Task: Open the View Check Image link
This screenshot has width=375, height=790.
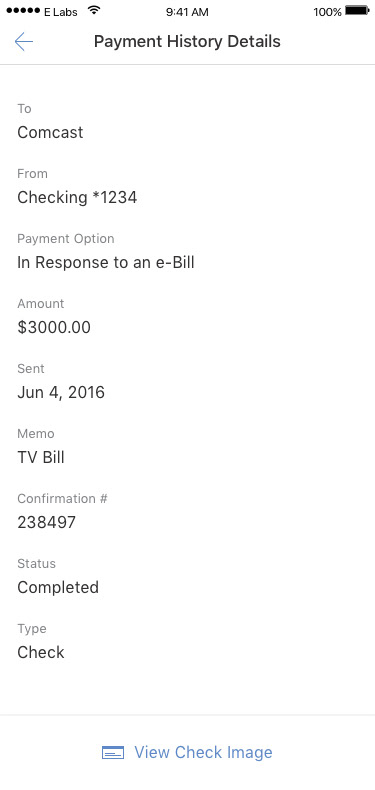Action: [203, 753]
